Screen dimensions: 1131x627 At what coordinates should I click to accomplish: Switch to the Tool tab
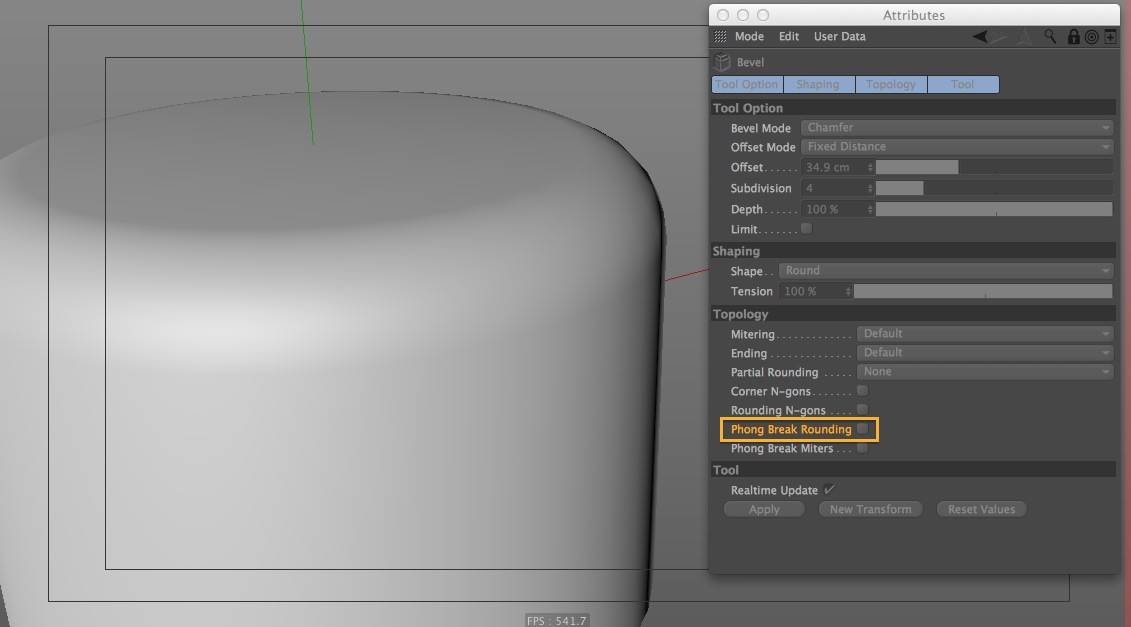coord(963,84)
